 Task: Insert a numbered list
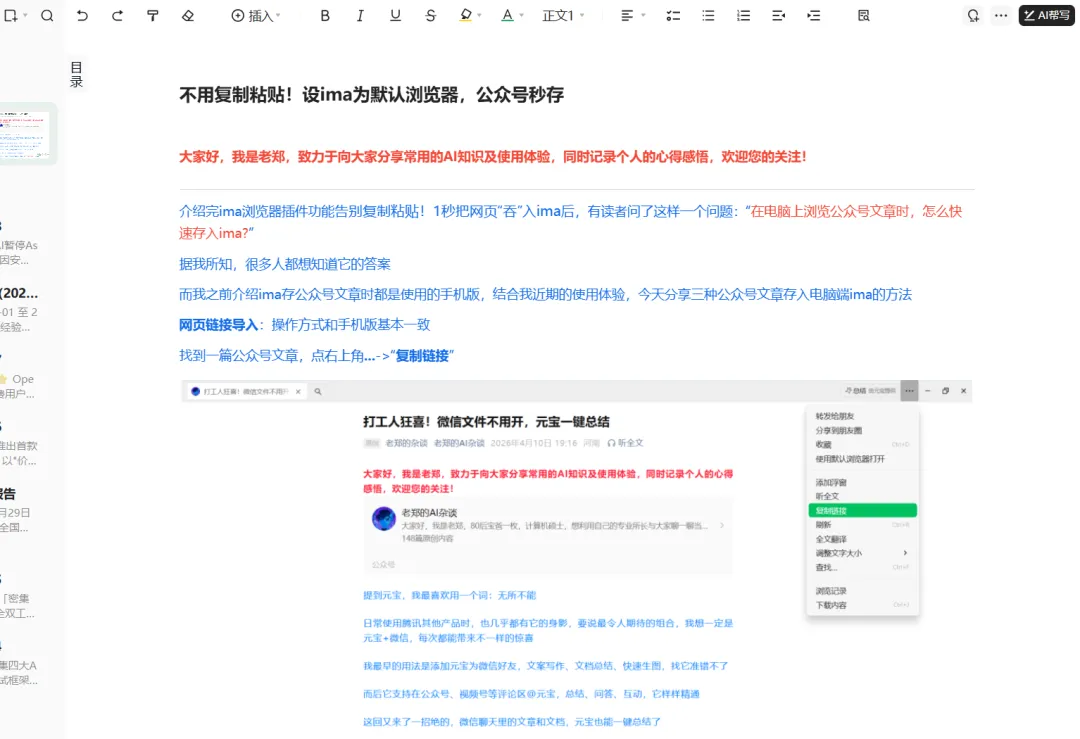[743, 15]
